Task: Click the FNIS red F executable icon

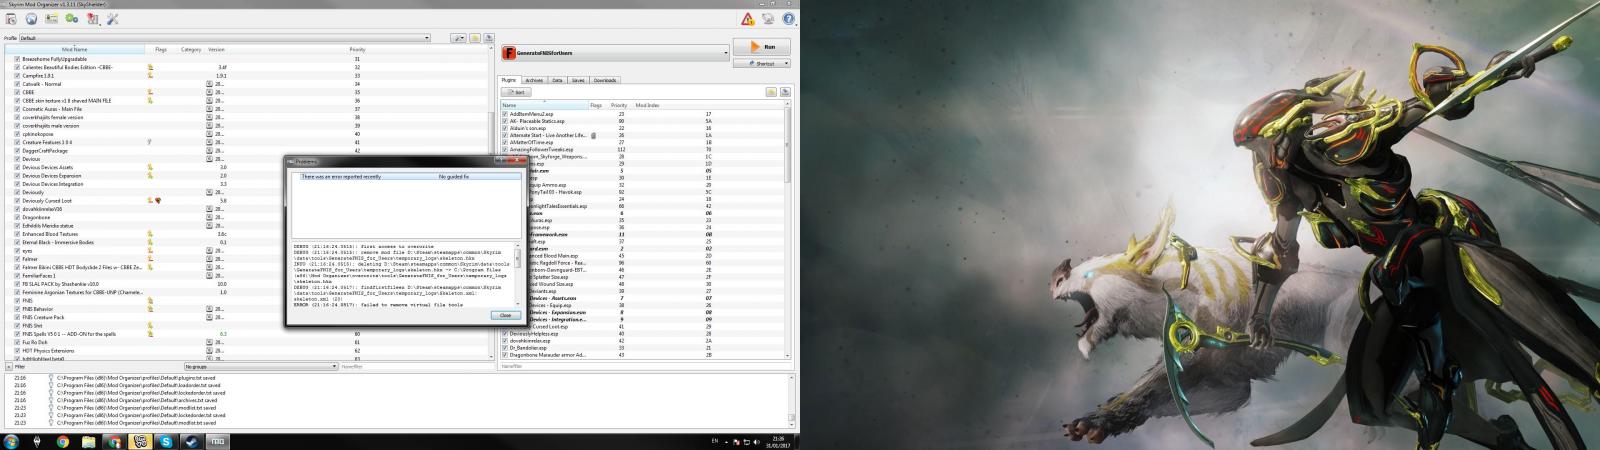Action: pyautogui.click(x=509, y=52)
